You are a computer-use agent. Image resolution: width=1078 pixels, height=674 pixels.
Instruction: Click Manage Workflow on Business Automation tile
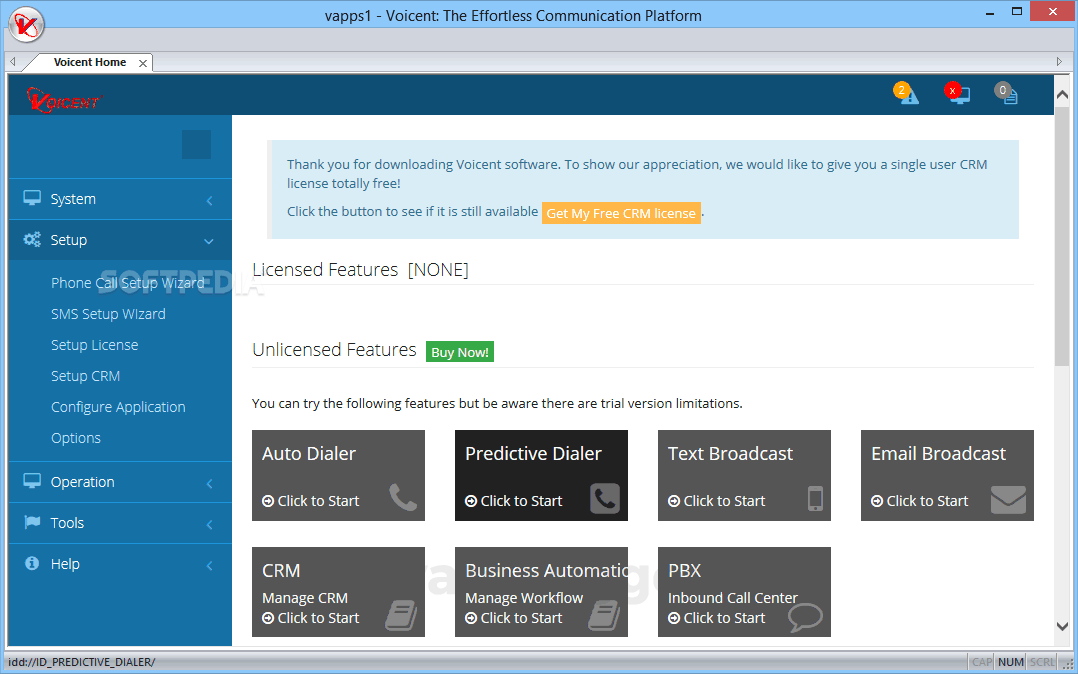click(x=524, y=598)
